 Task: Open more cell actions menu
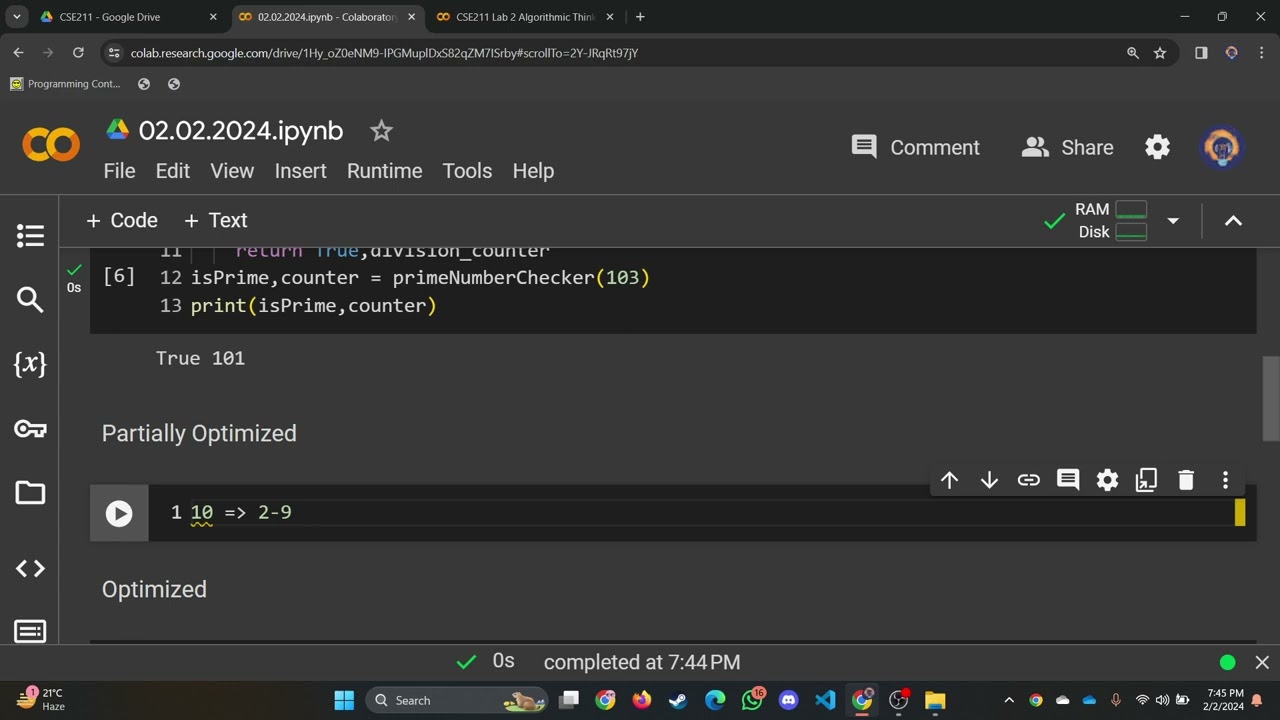(1225, 480)
